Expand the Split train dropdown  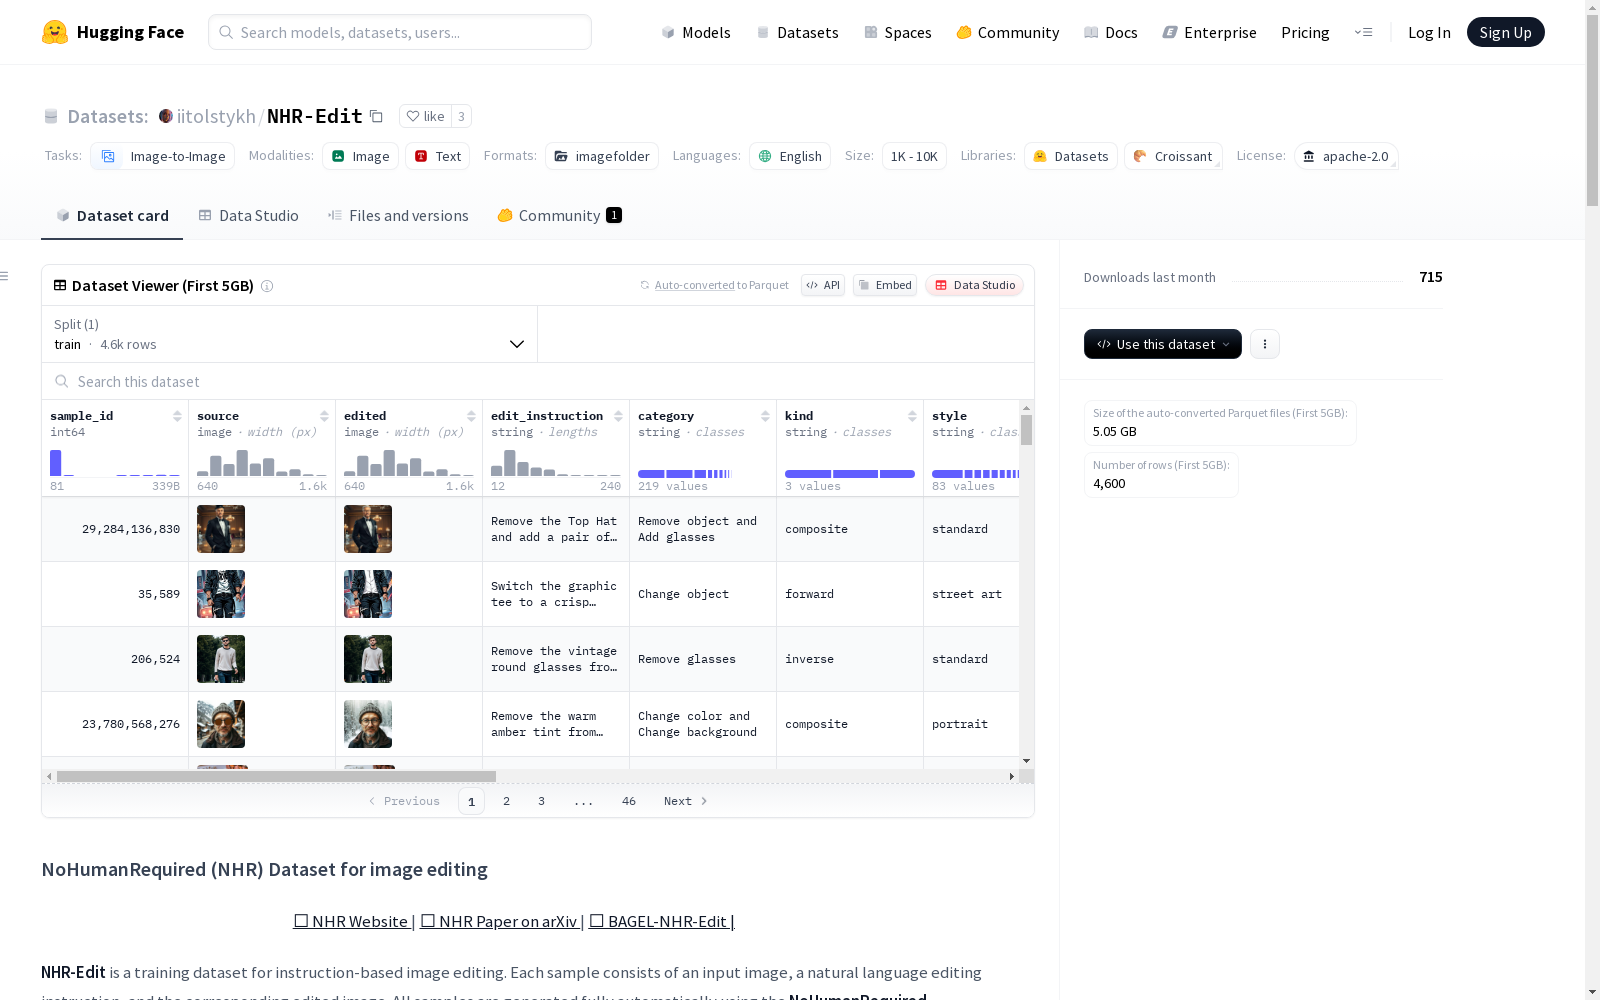290,334
